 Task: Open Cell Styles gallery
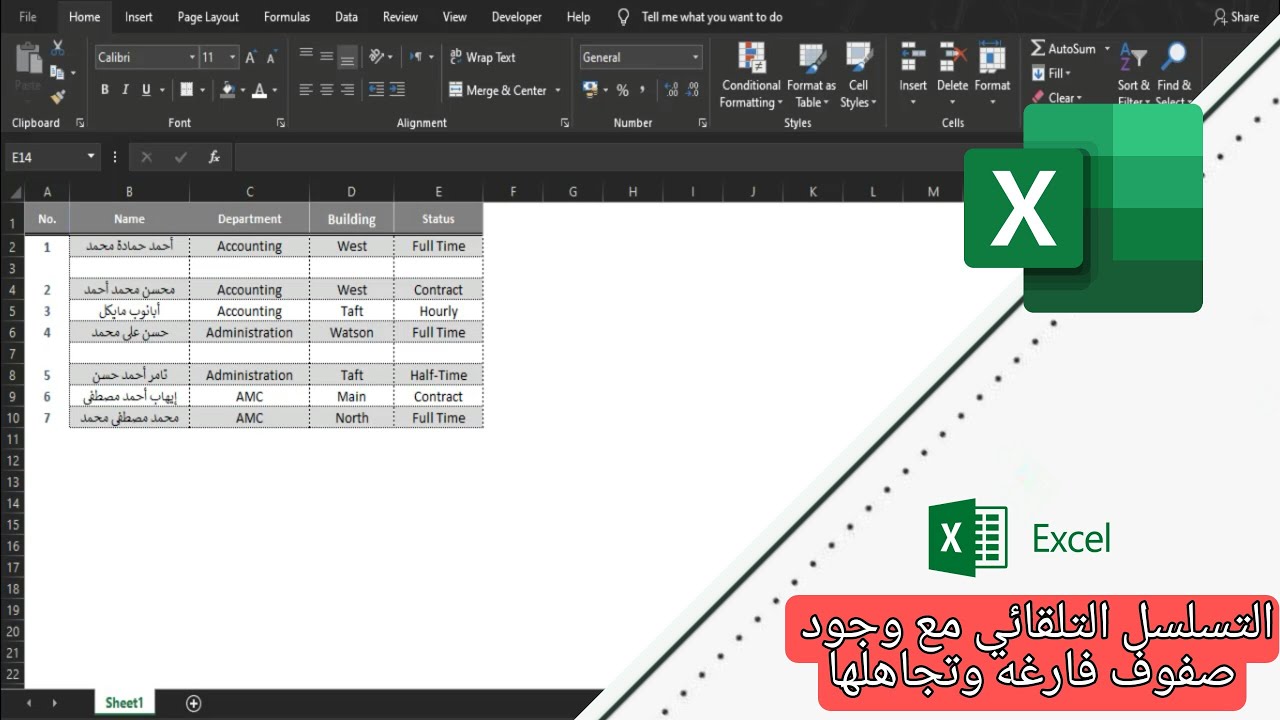point(857,75)
